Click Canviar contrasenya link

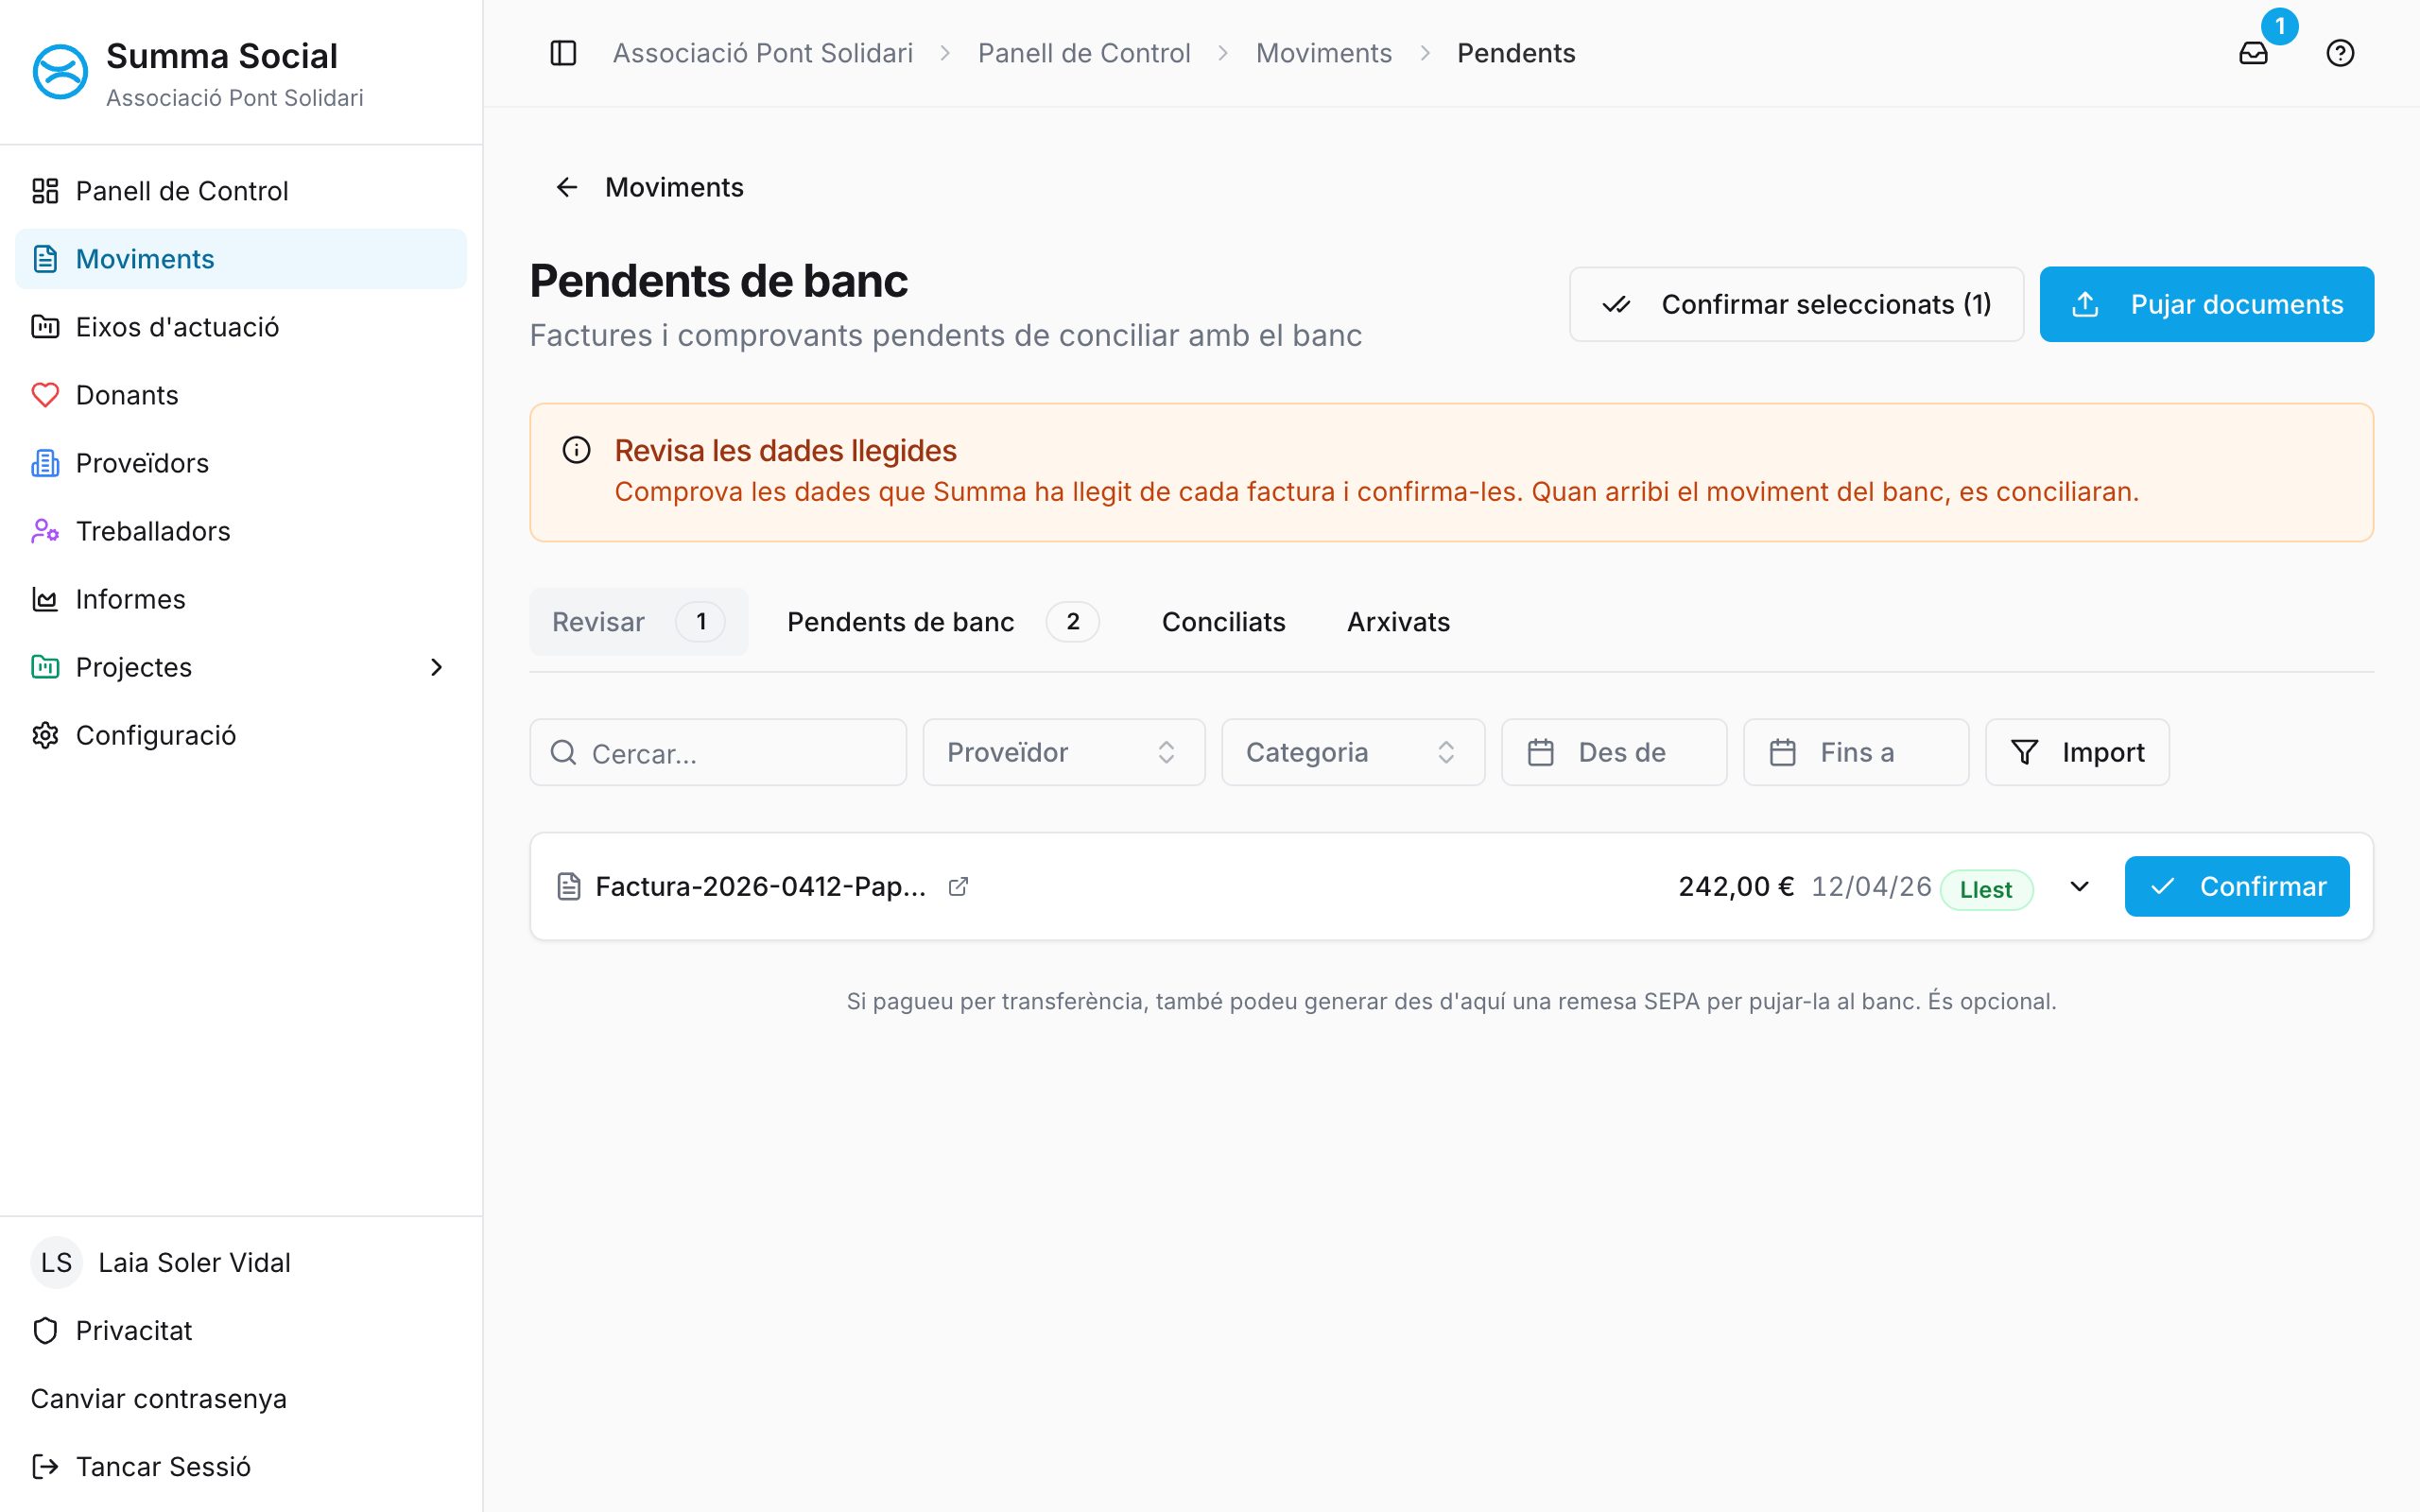(159, 1398)
